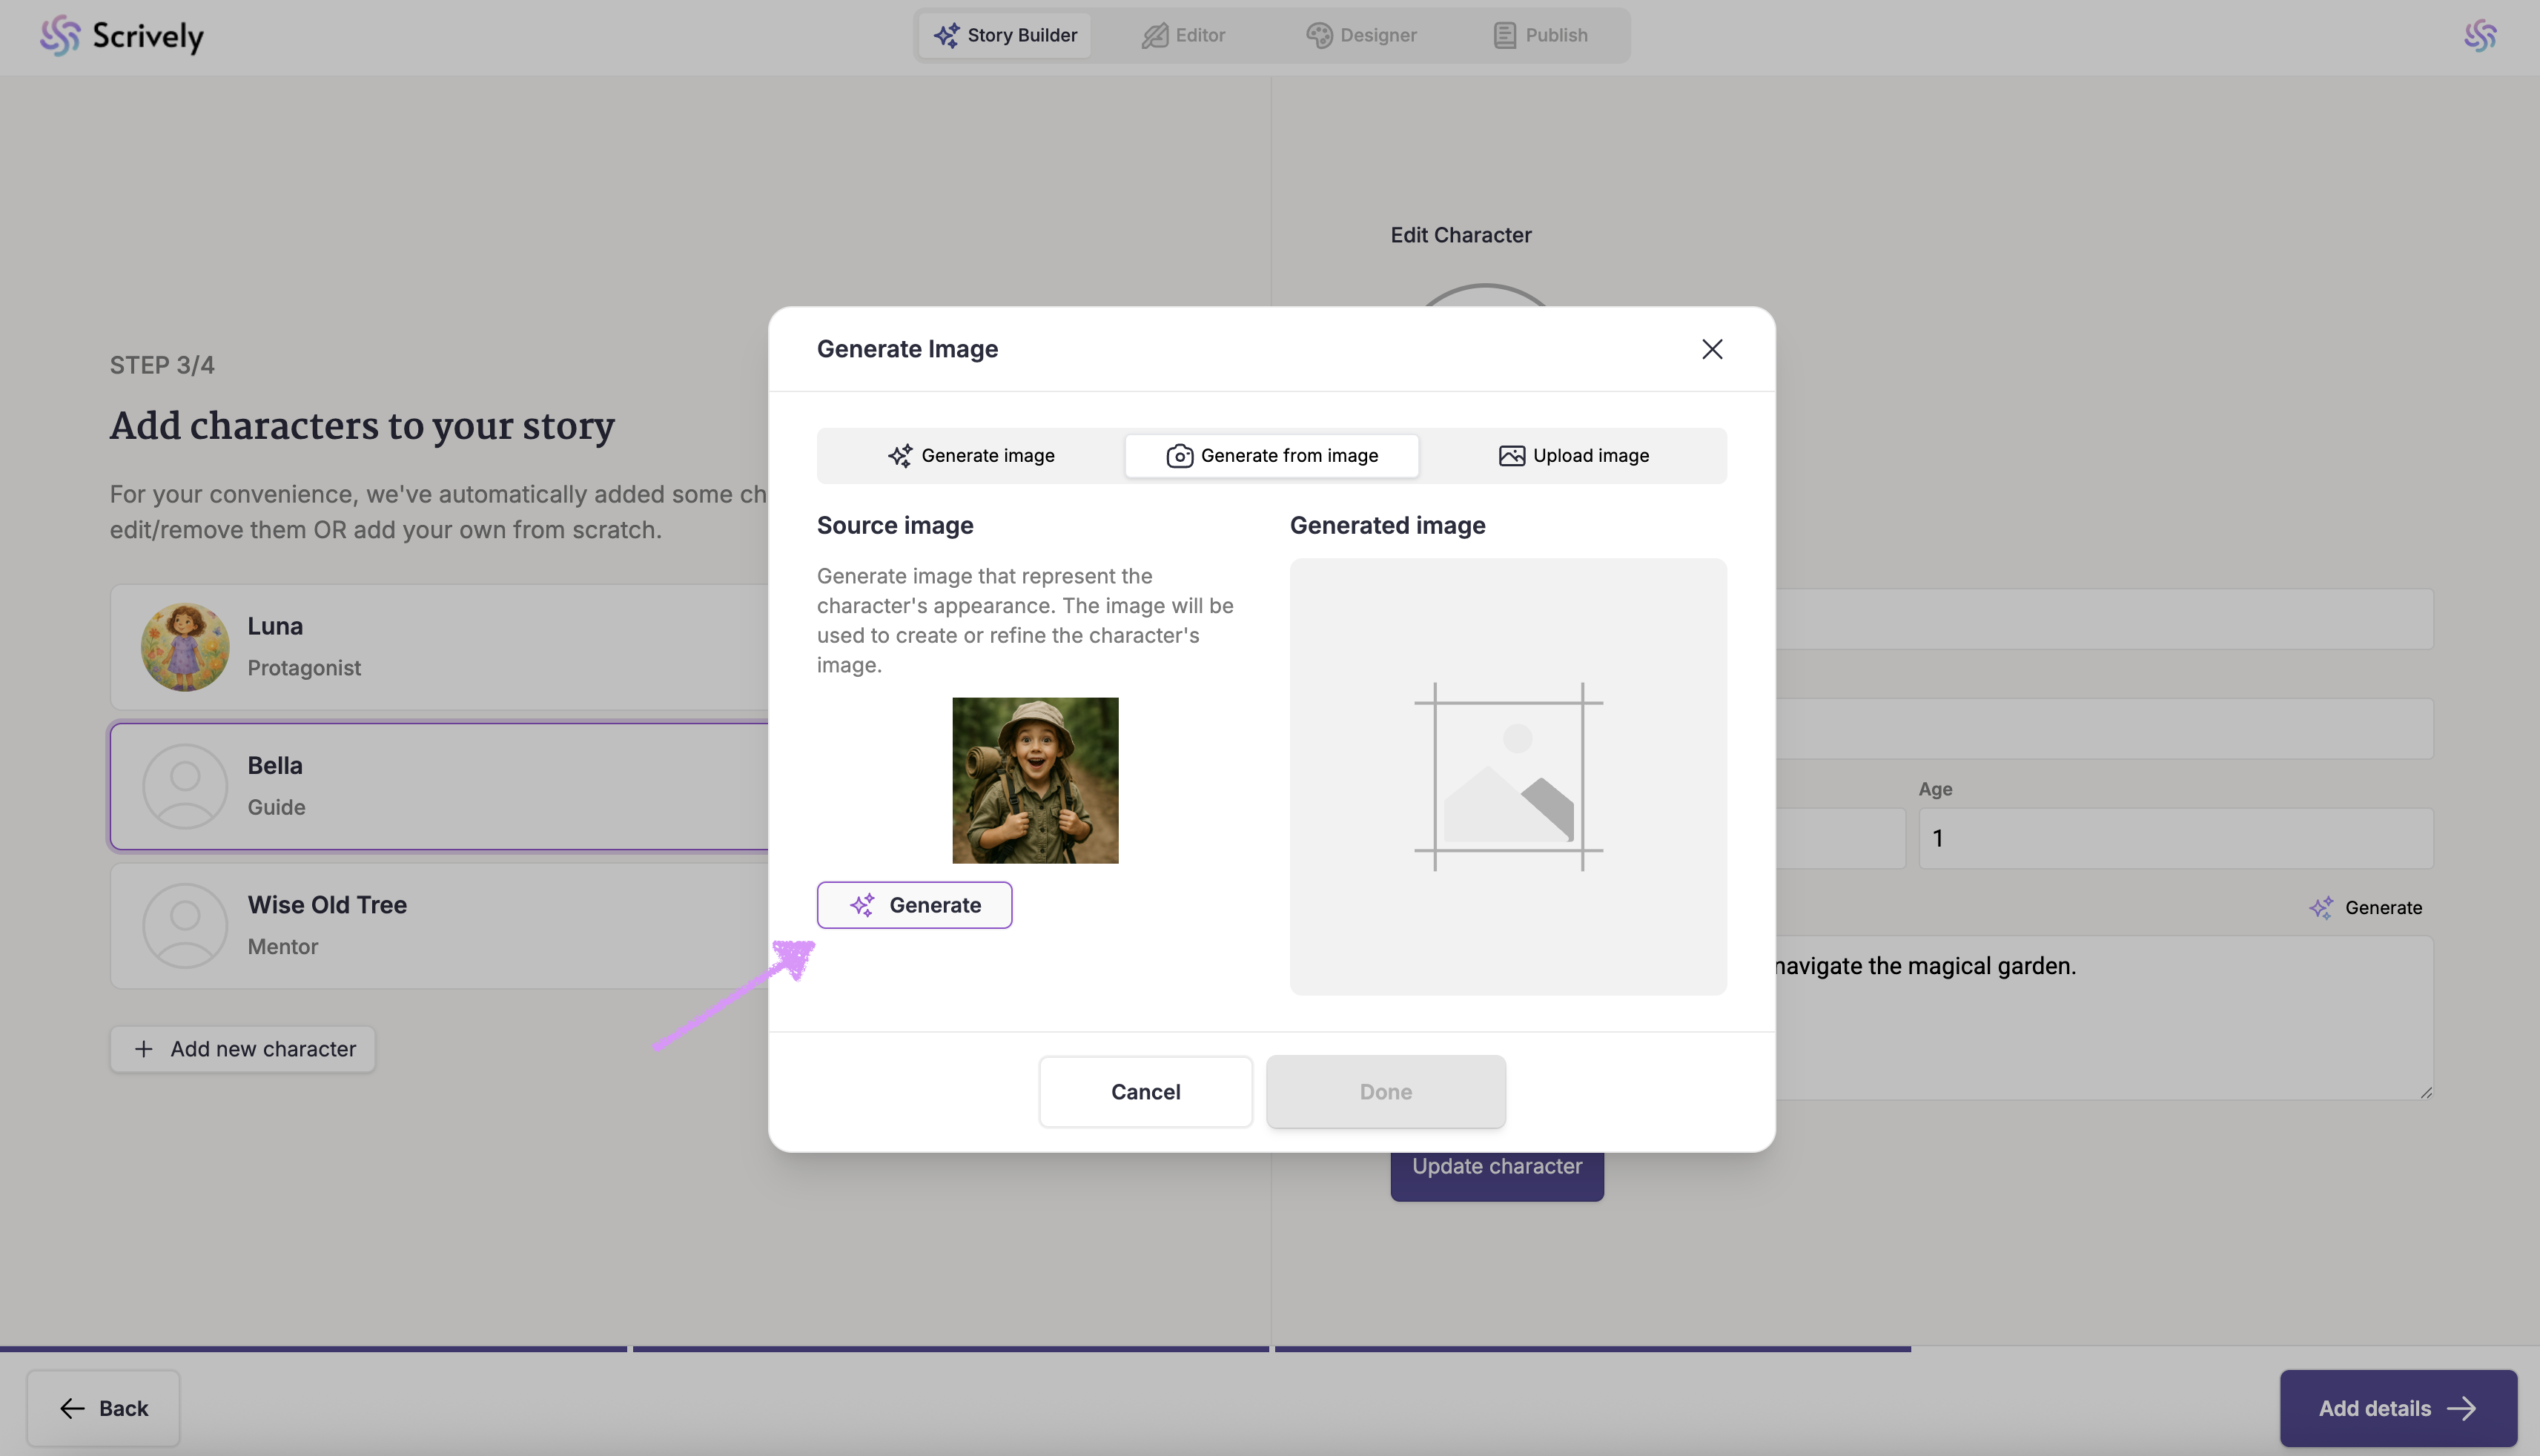2540x1456 pixels.
Task: Click Bella's empty avatar icon
Action: [185, 786]
